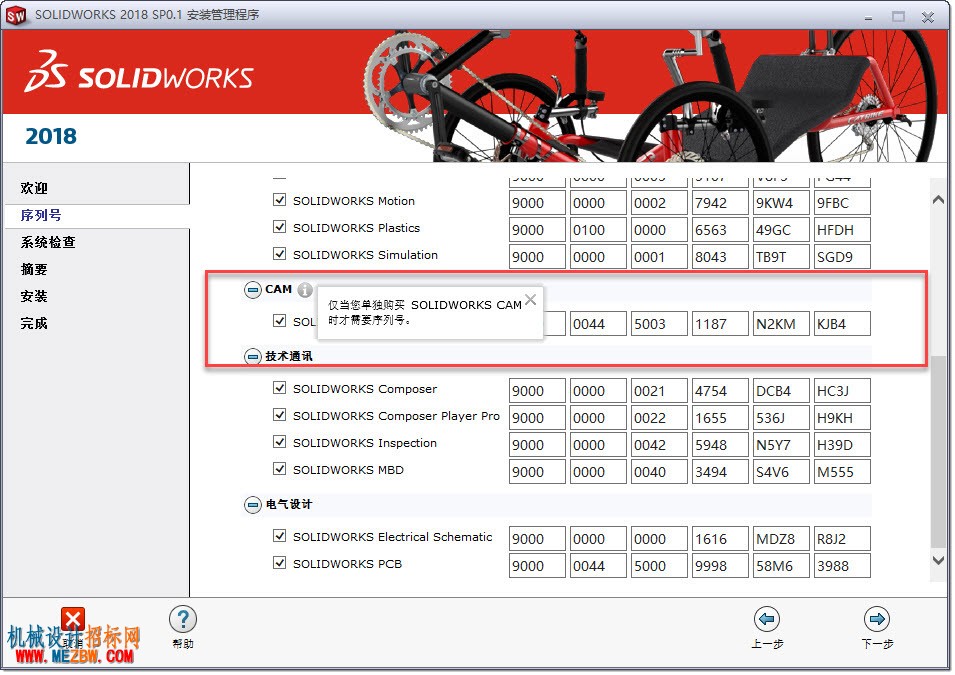
Task: Collapse the 电气设计 section
Action: 253,505
